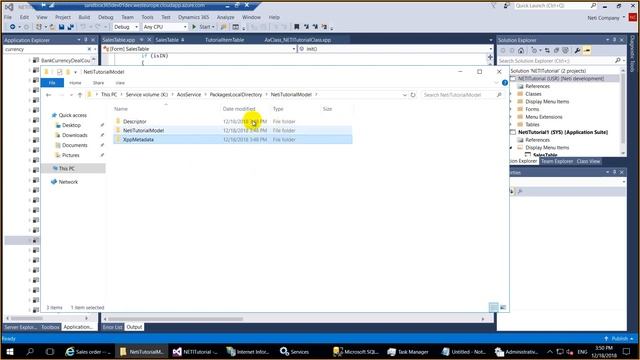
Task: Select Quick access in navigation pane
Action: tap(72, 116)
